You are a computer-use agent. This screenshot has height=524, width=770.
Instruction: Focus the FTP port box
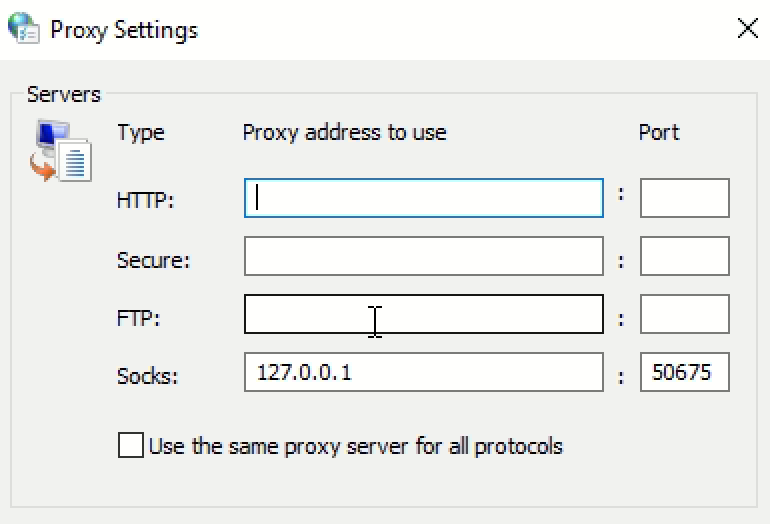tap(684, 314)
